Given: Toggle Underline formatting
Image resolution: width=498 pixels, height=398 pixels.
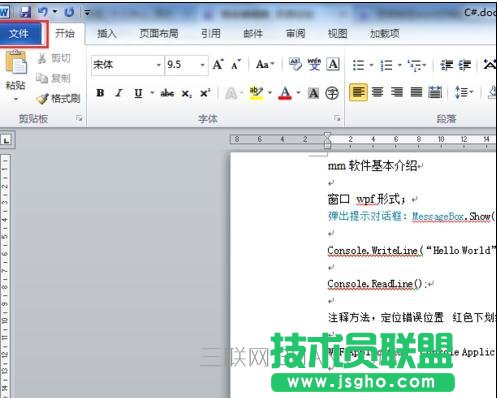Looking at the screenshot, I should [138, 93].
